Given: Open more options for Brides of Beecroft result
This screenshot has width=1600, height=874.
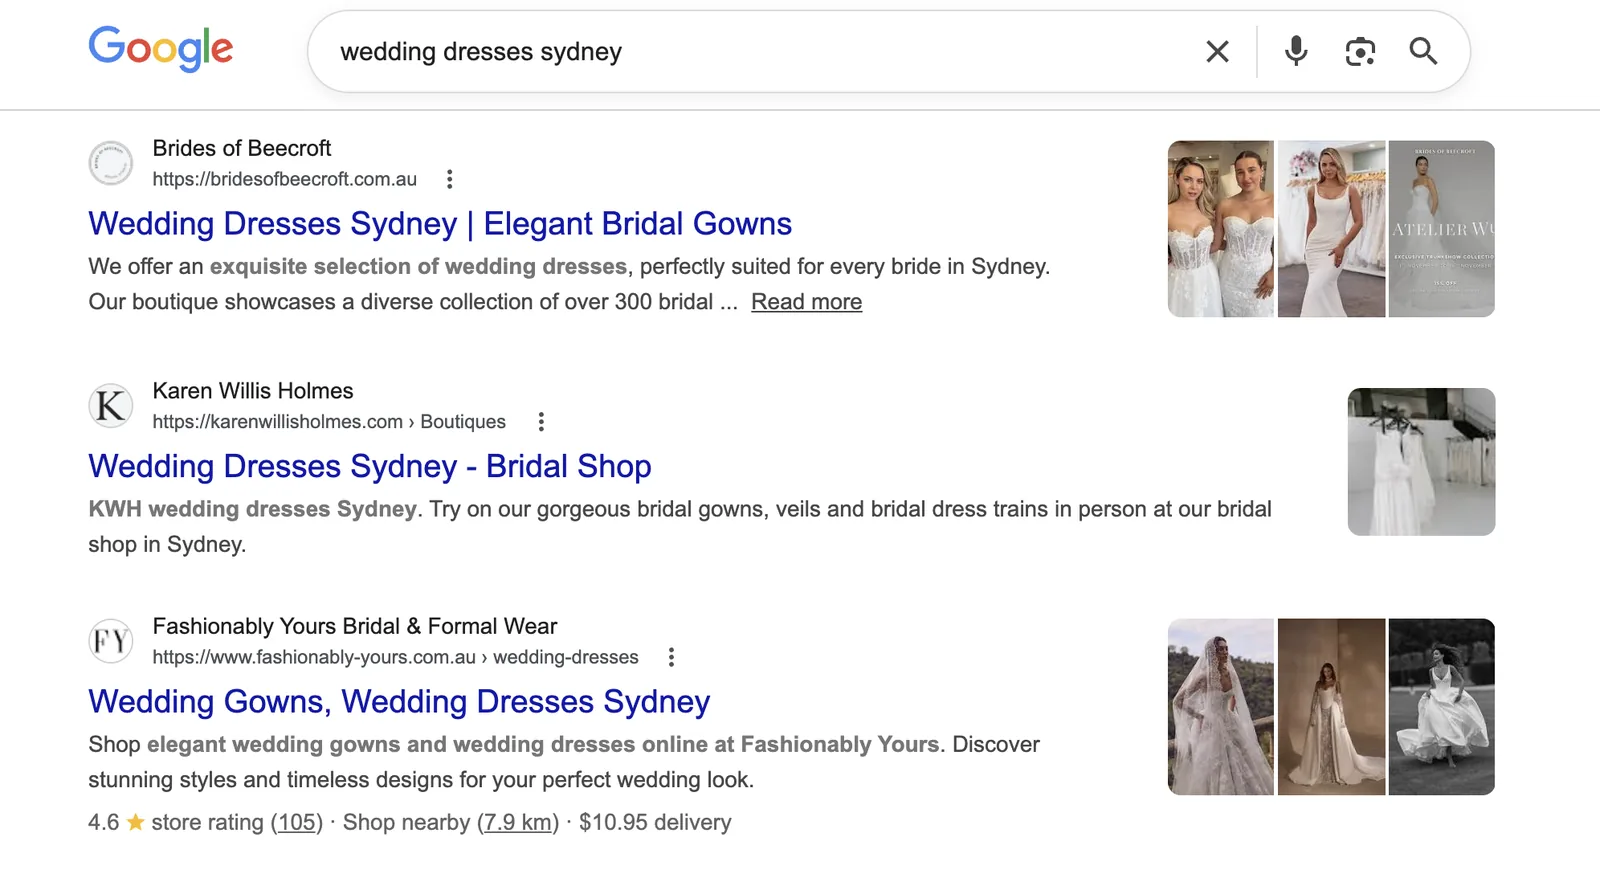Looking at the screenshot, I should [x=450, y=179].
